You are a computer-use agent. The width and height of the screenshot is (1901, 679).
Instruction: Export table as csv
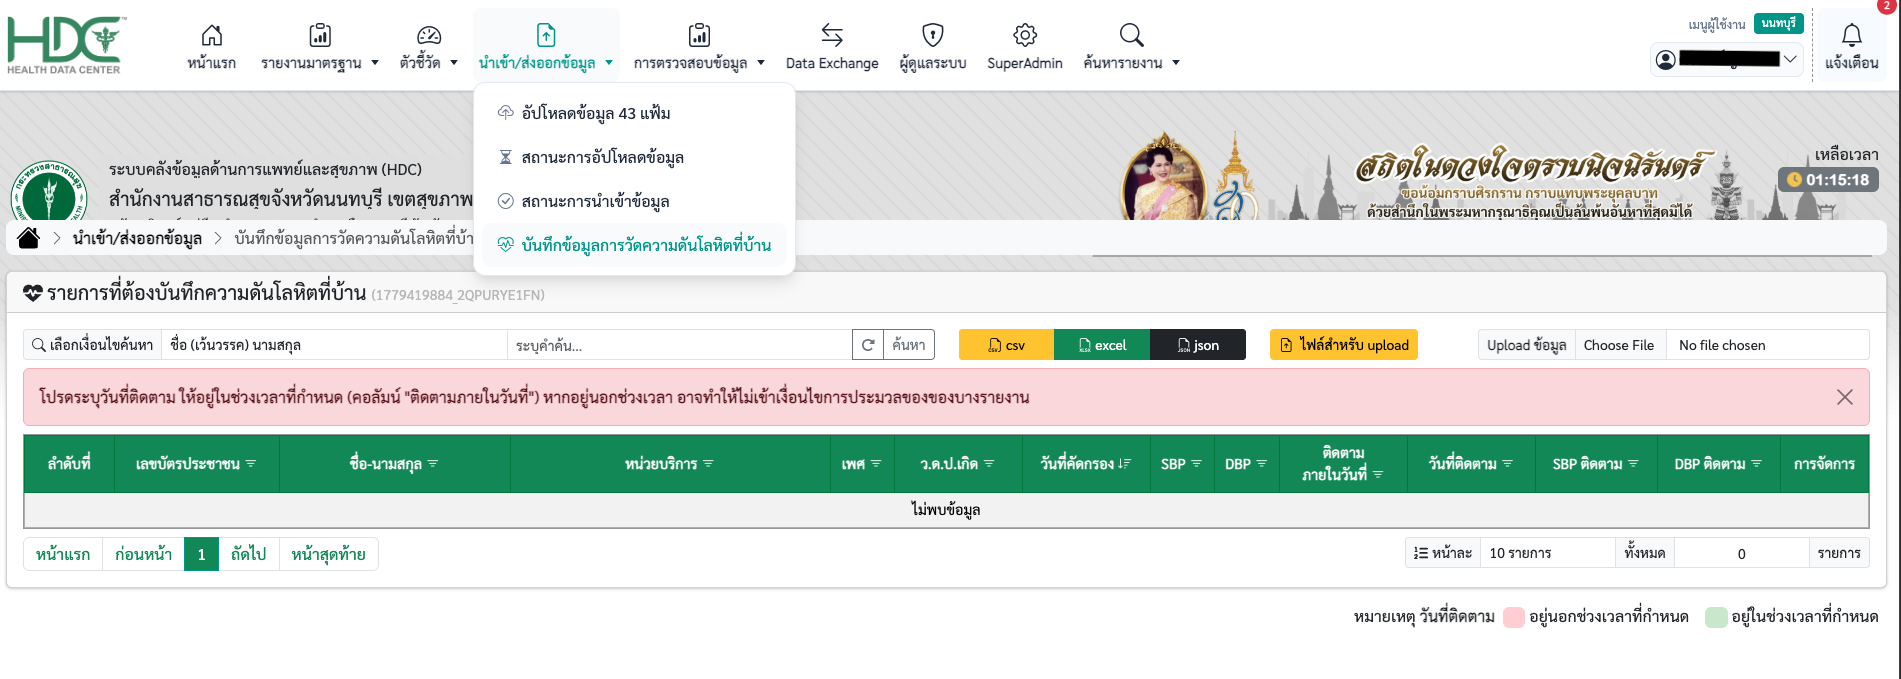(x=1006, y=345)
